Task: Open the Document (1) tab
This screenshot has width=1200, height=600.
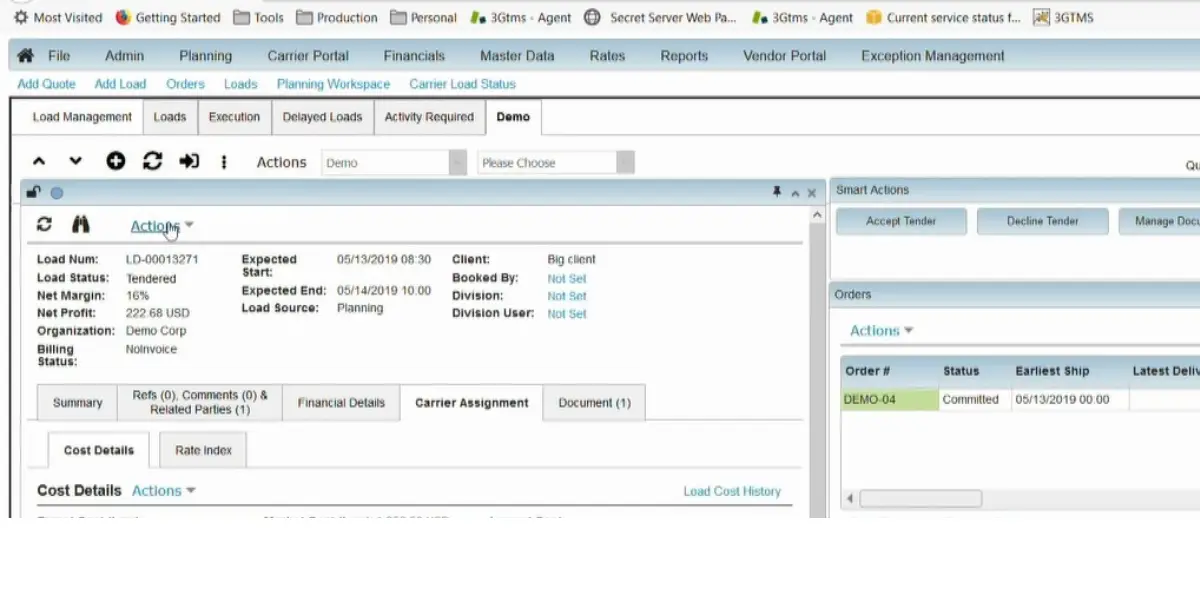Action: (x=594, y=403)
